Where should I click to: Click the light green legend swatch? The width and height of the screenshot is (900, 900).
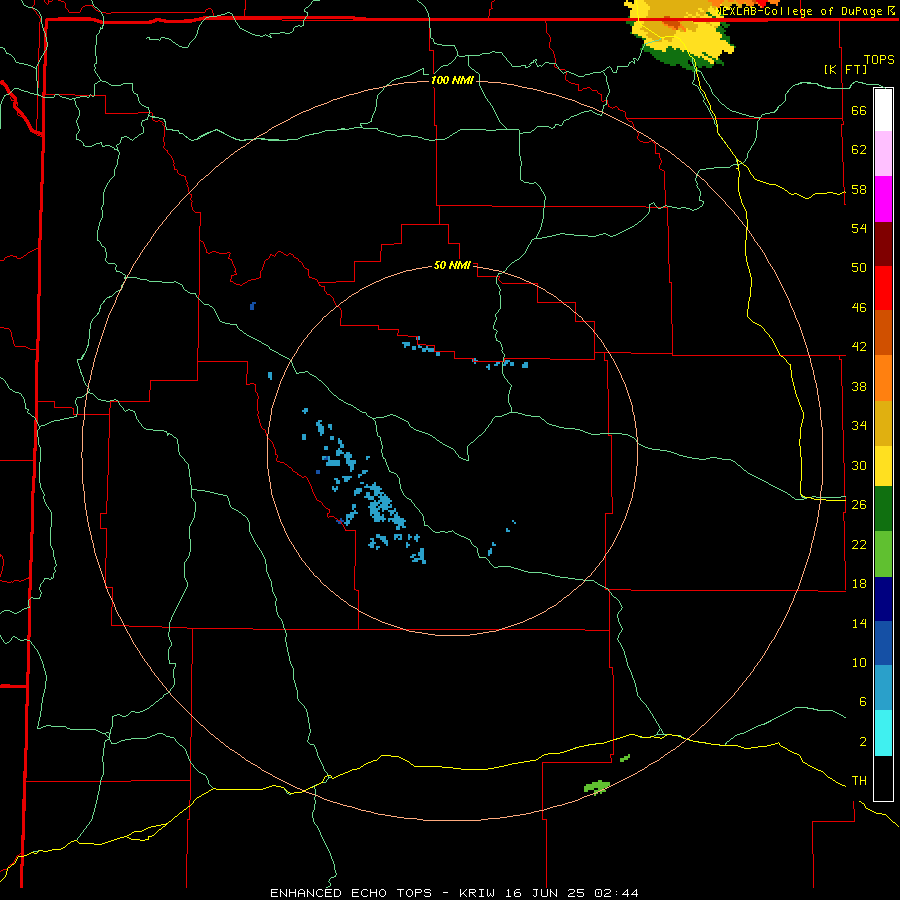point(883,554)
